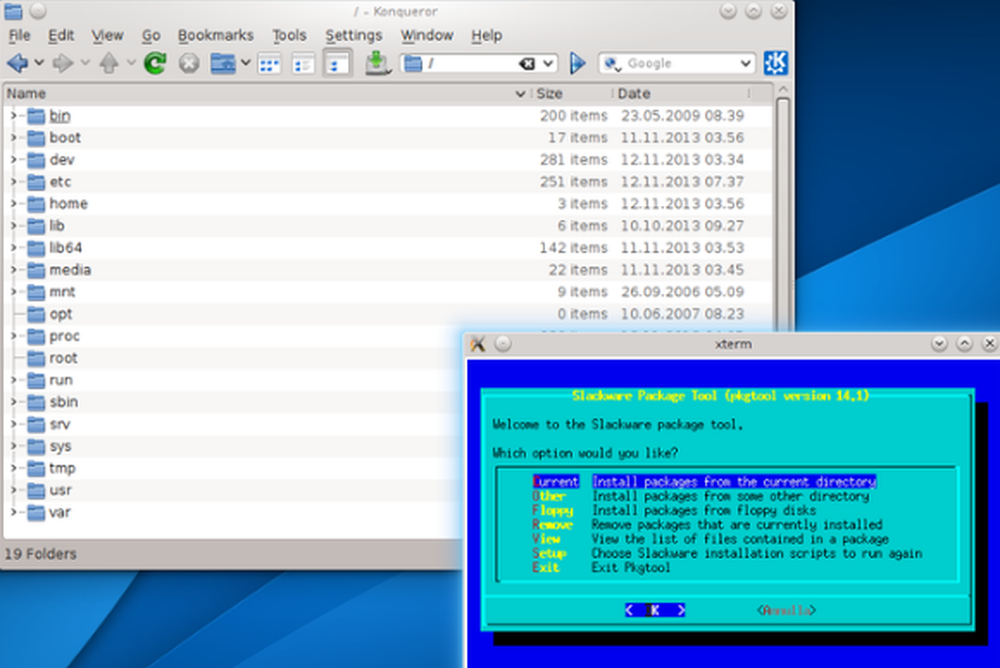The height and width of the screenshot is (668, 1000).
Task: Click the Stop loading icon
Action: coord(189,63)
